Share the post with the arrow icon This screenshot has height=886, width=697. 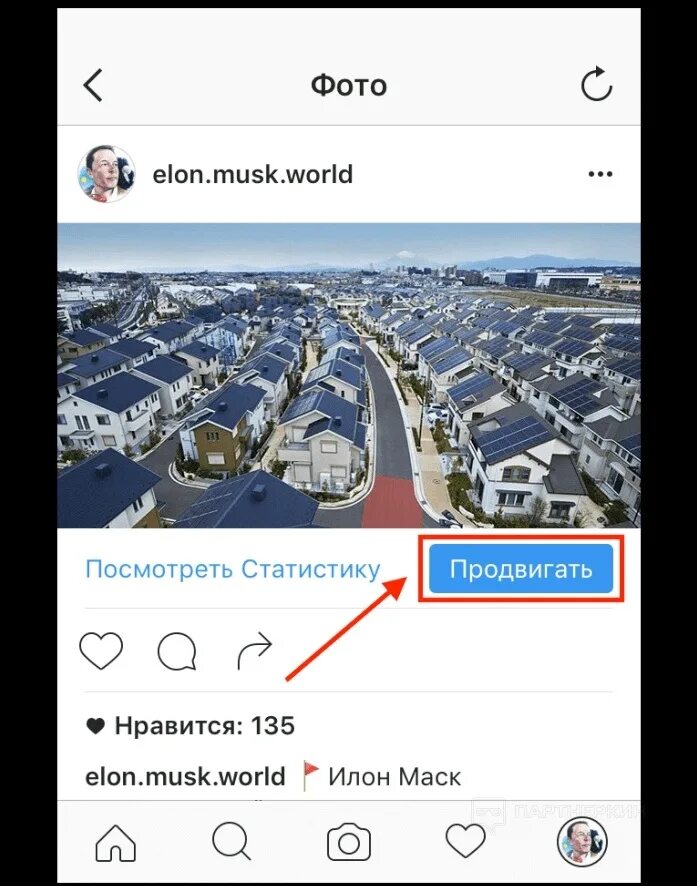254,651
